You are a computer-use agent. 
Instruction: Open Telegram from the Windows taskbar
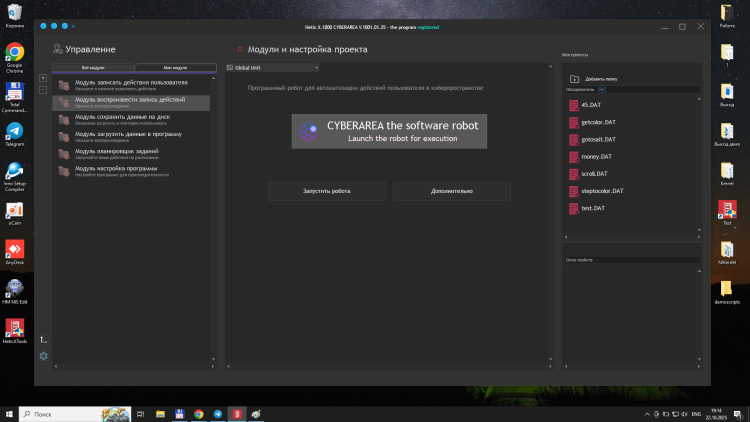click(218, 413)
